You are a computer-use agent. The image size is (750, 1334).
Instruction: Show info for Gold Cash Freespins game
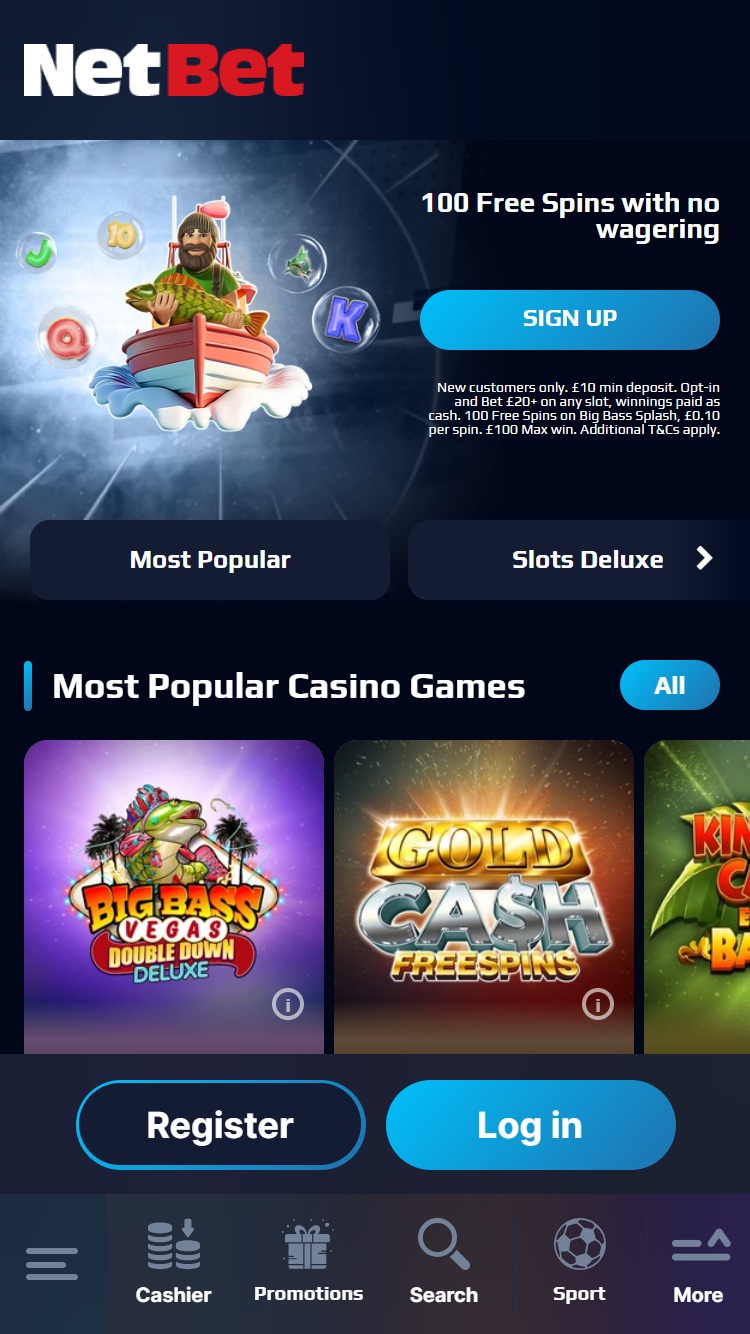[598, 1005]
